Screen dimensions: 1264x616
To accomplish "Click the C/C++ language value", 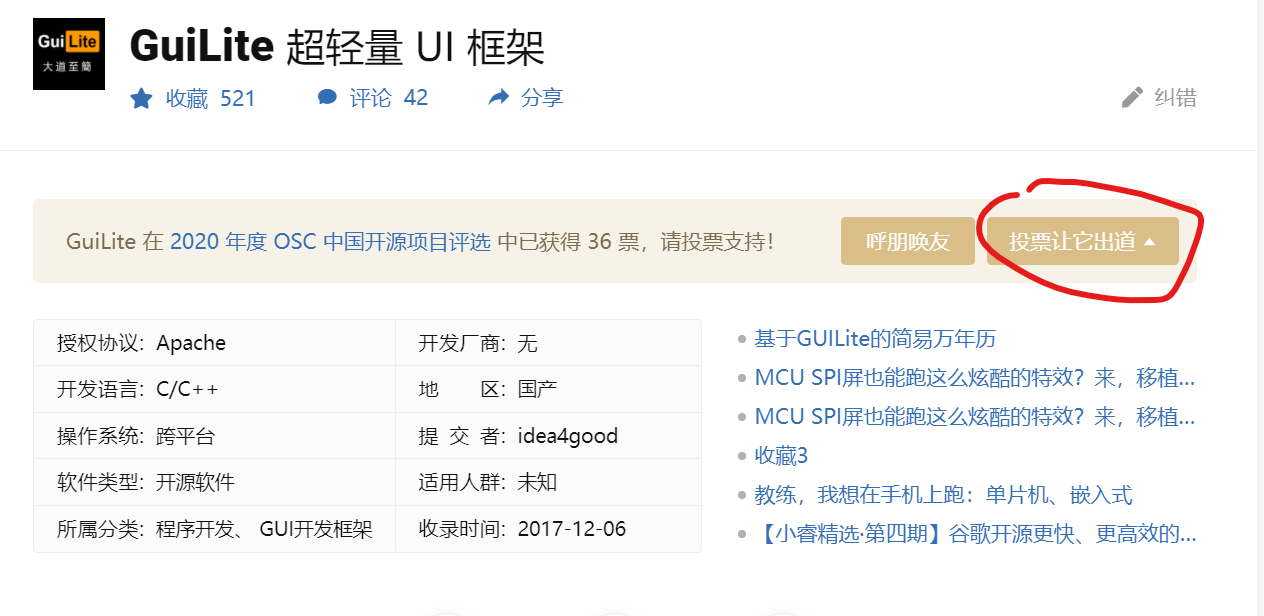I will [x=187, y=389].
